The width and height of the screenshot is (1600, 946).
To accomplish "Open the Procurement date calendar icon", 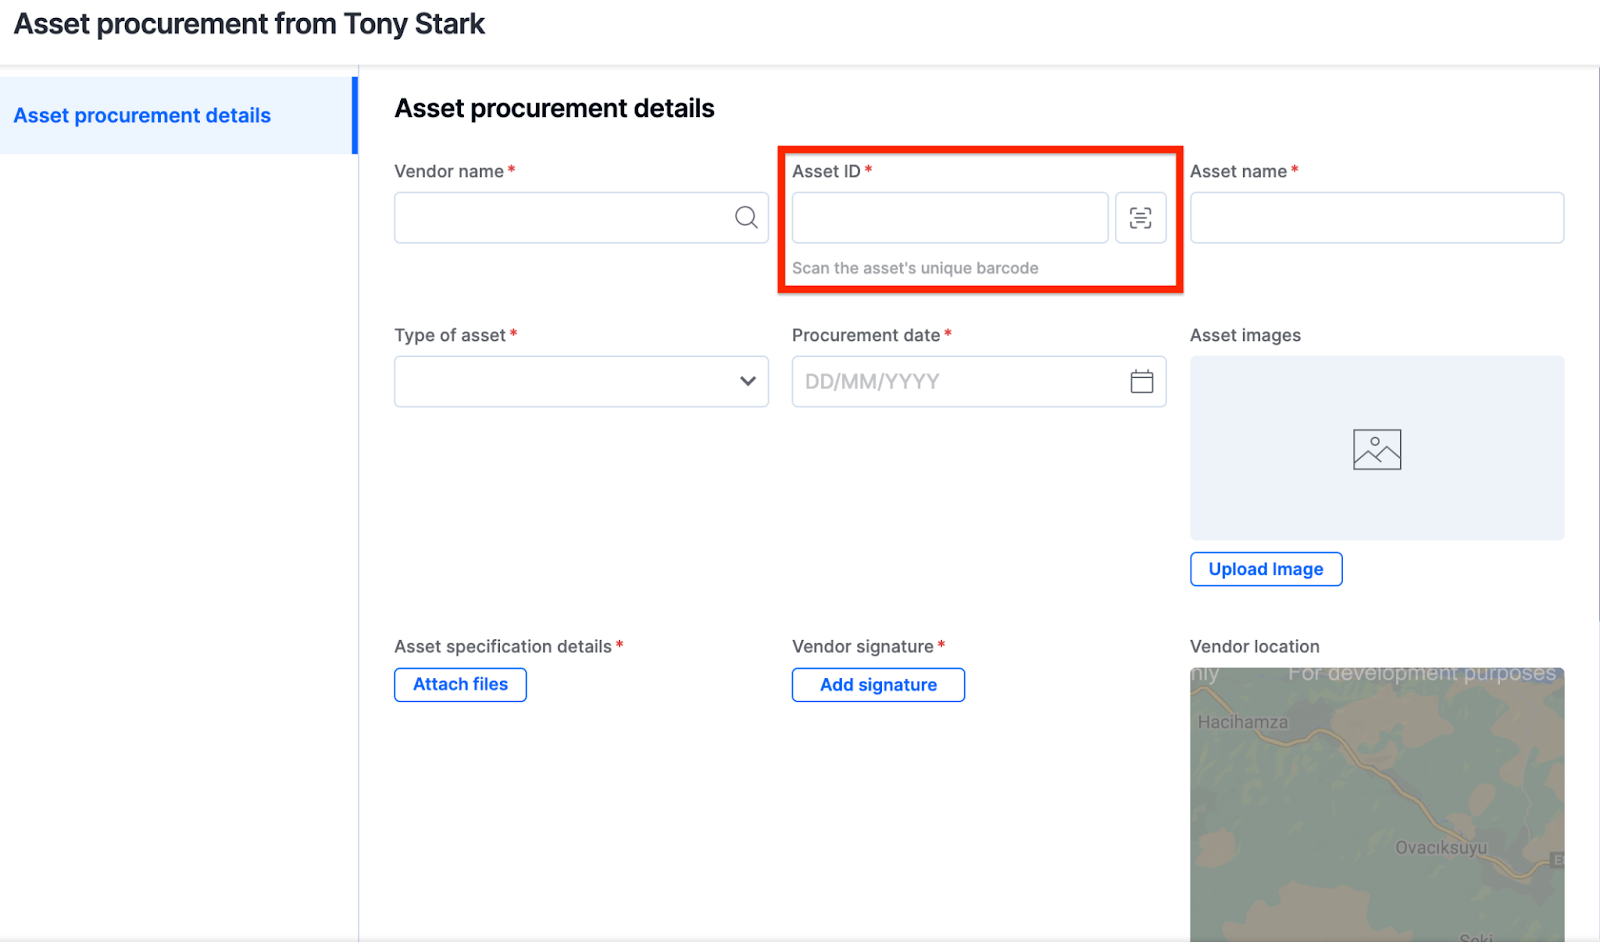I will 1141,381.
